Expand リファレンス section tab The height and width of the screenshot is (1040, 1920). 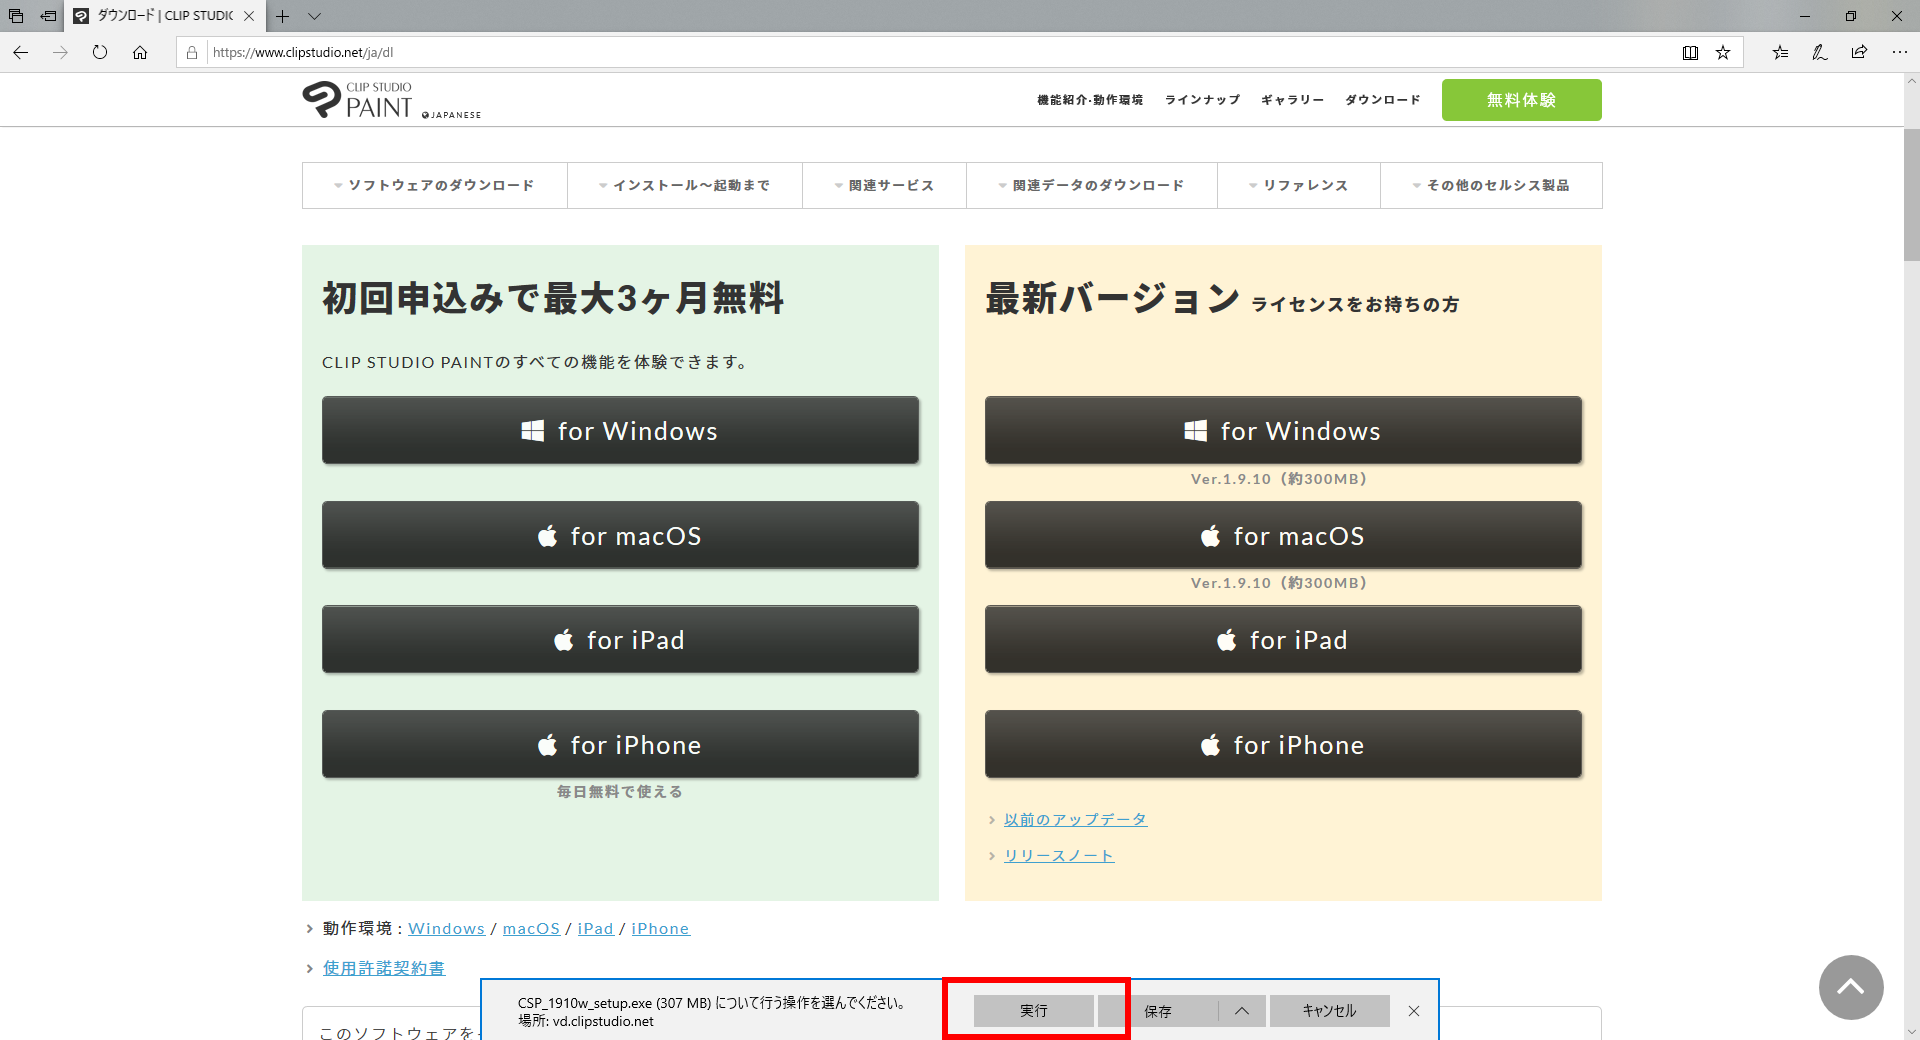click(1299, 185)
